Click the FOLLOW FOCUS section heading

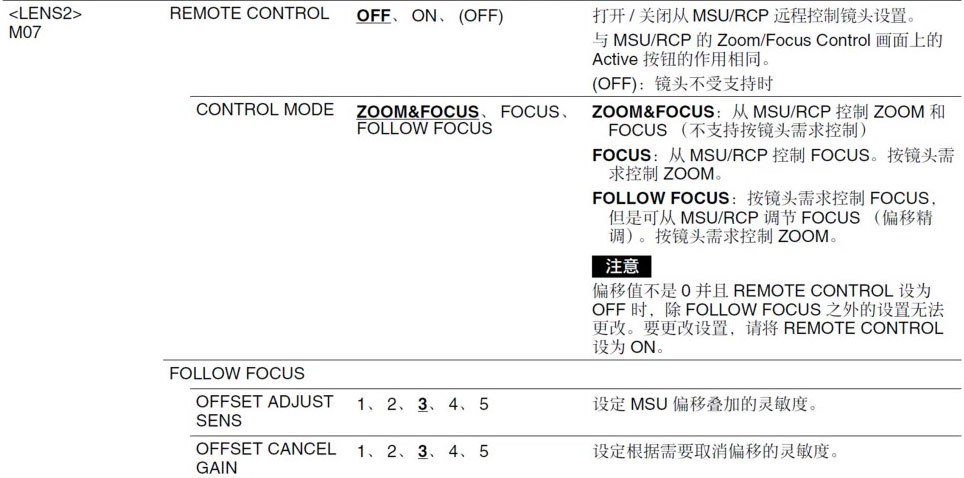coord(237,373)
